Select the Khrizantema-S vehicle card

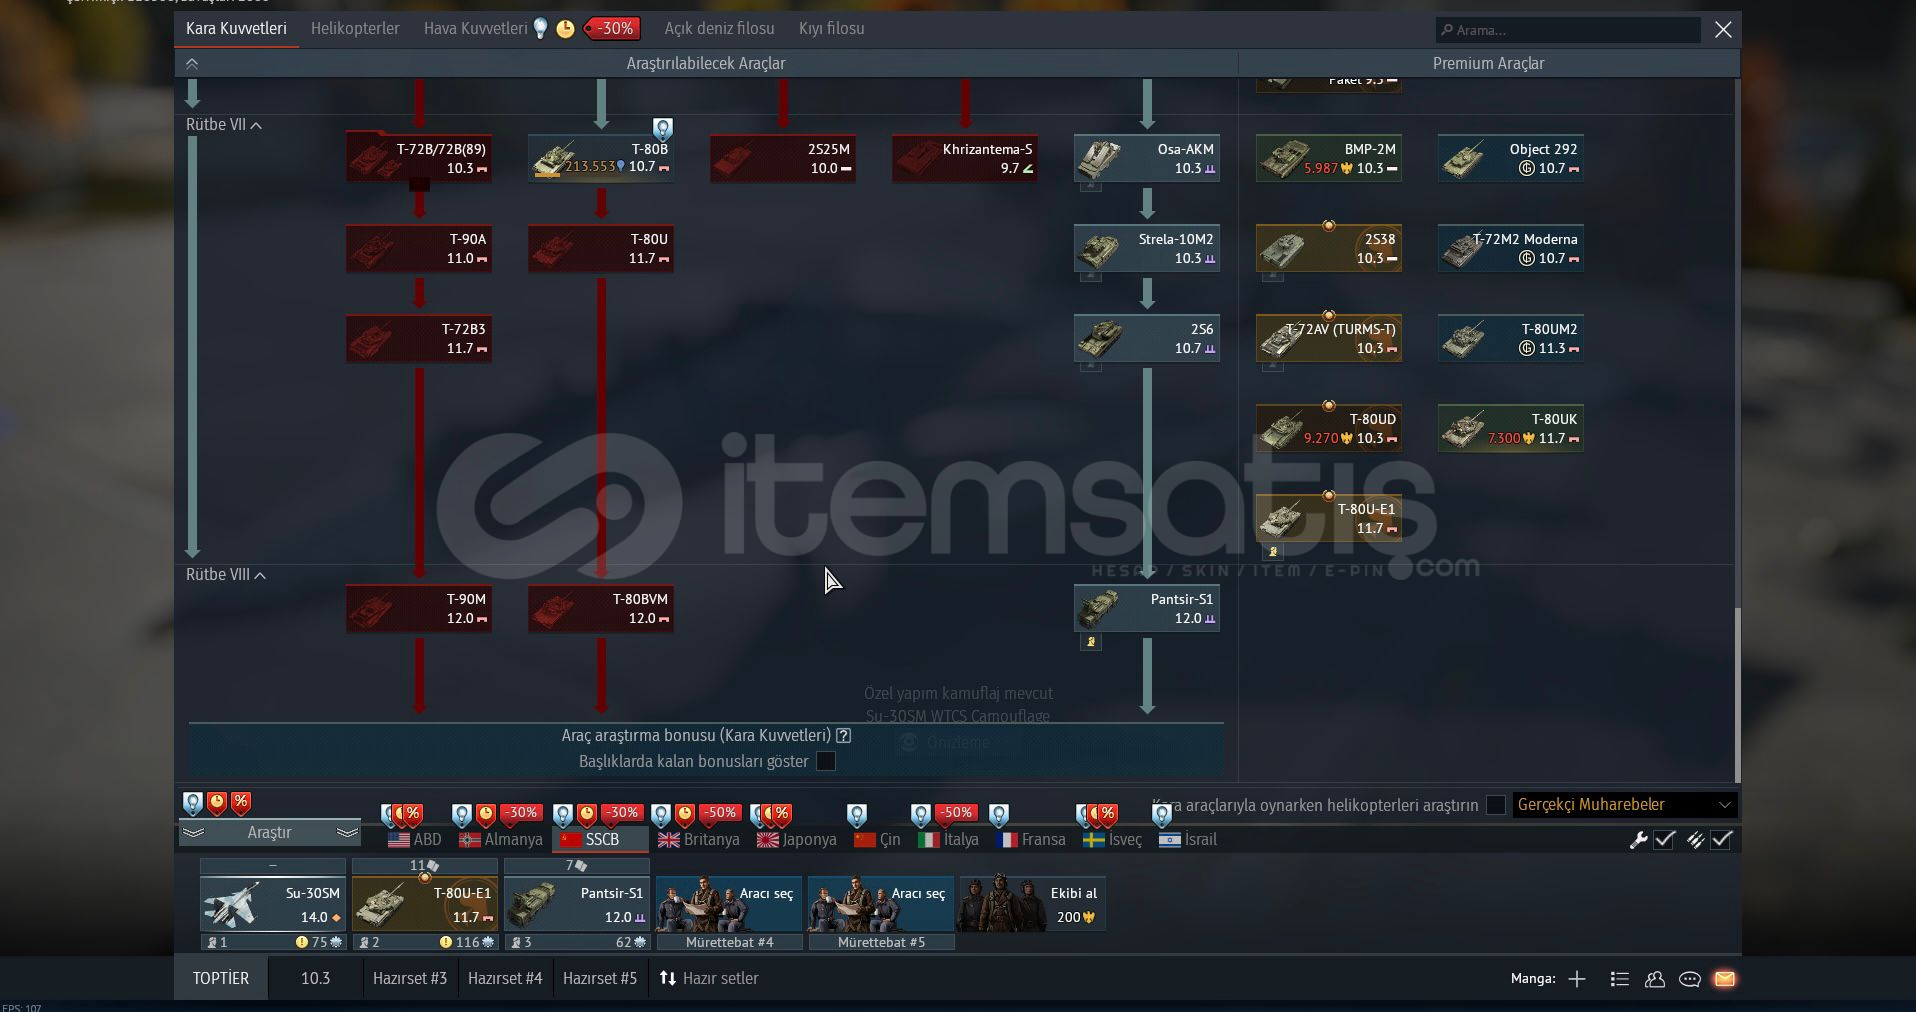click(965, 158)
